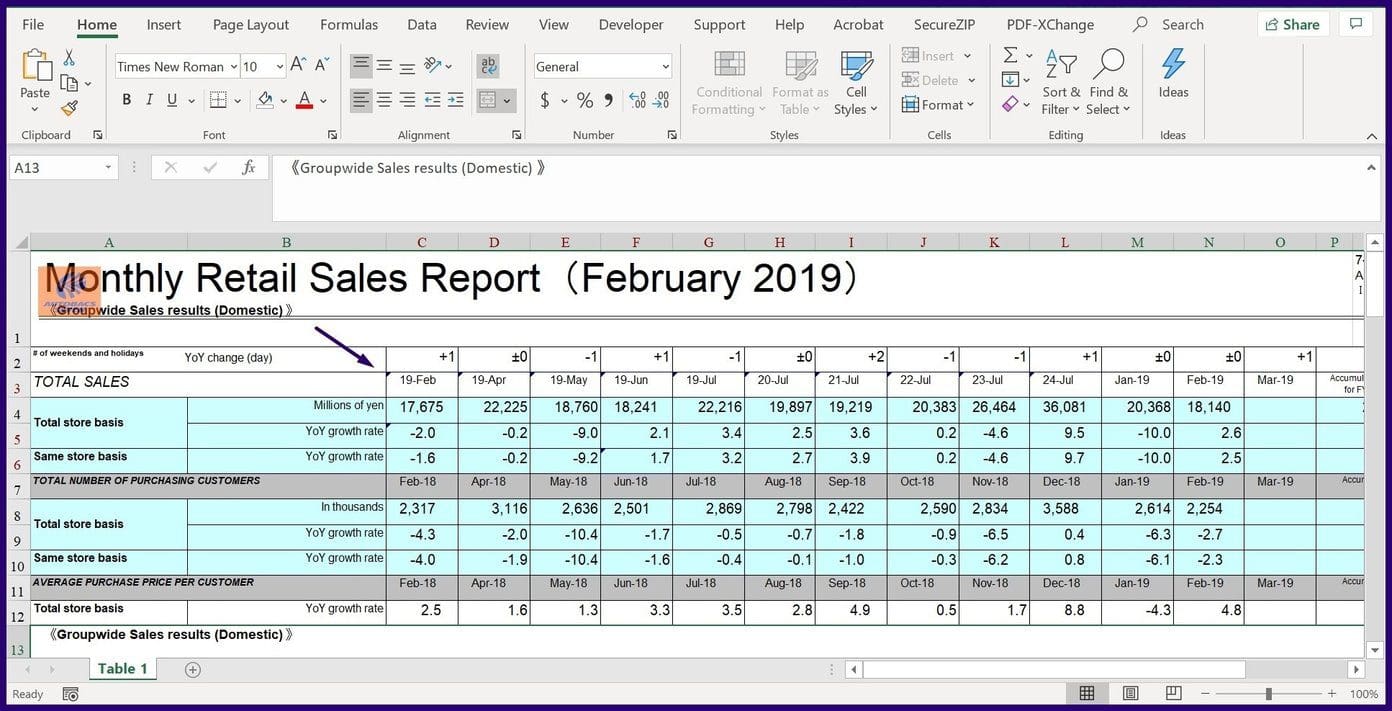The height and width of the screenshot is (711, 1392).
Task: Toggle Top Align button
Action: click(x=361, y=66)
